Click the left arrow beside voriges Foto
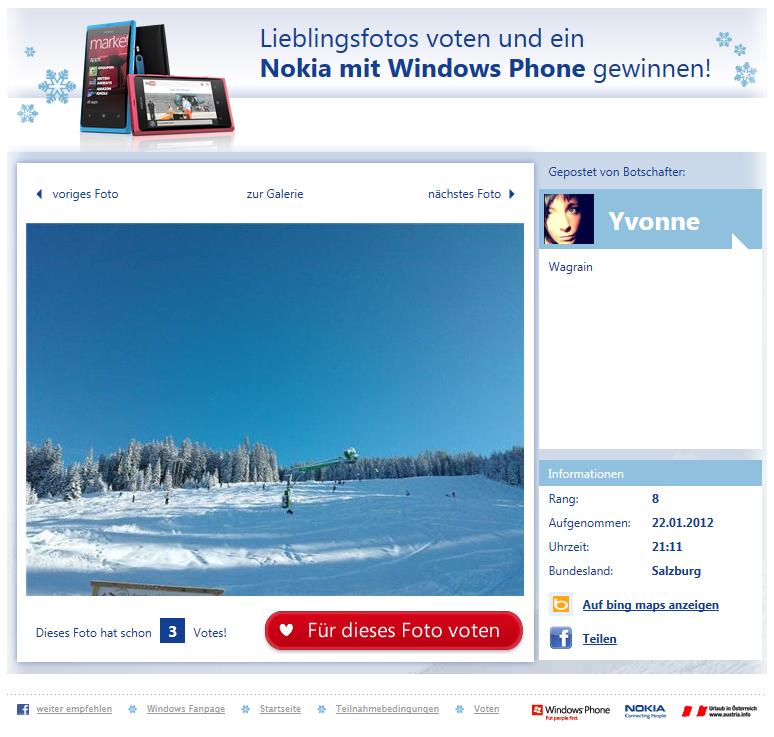Viewport: 774px width, 737px height. point(39,194)
